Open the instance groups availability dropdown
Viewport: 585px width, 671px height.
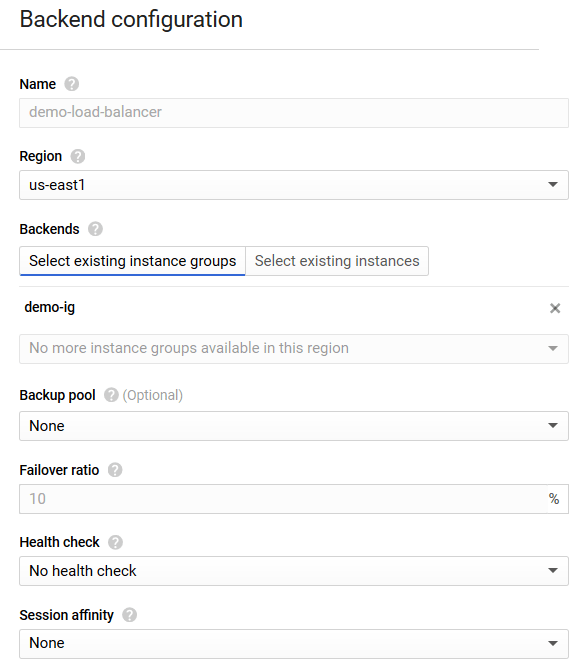(294, 349)
